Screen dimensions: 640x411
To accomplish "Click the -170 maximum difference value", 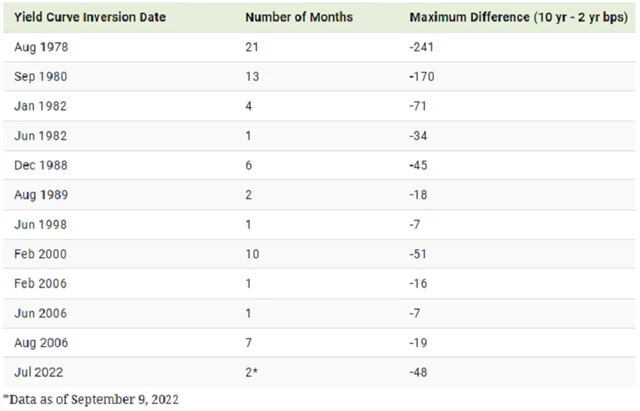I will pyautogui.click(x=422, y=77).
